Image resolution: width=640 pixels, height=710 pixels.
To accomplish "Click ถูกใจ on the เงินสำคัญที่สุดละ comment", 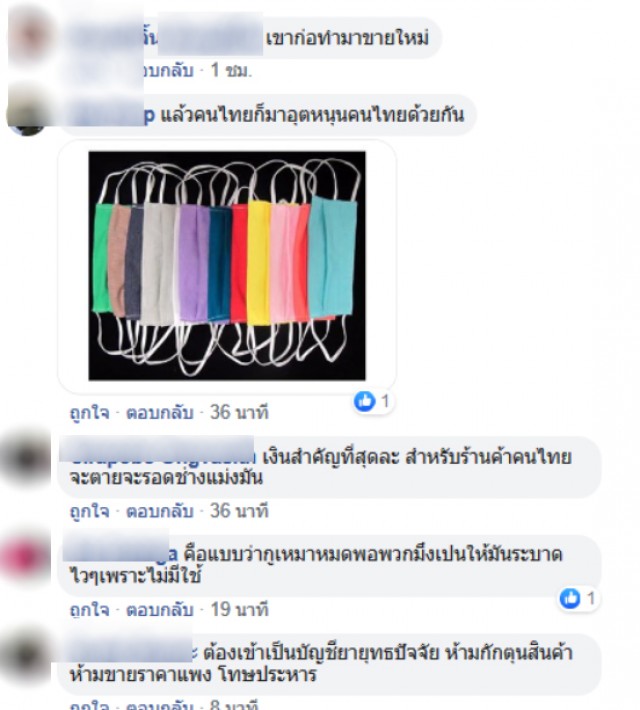I will (89, 511).
